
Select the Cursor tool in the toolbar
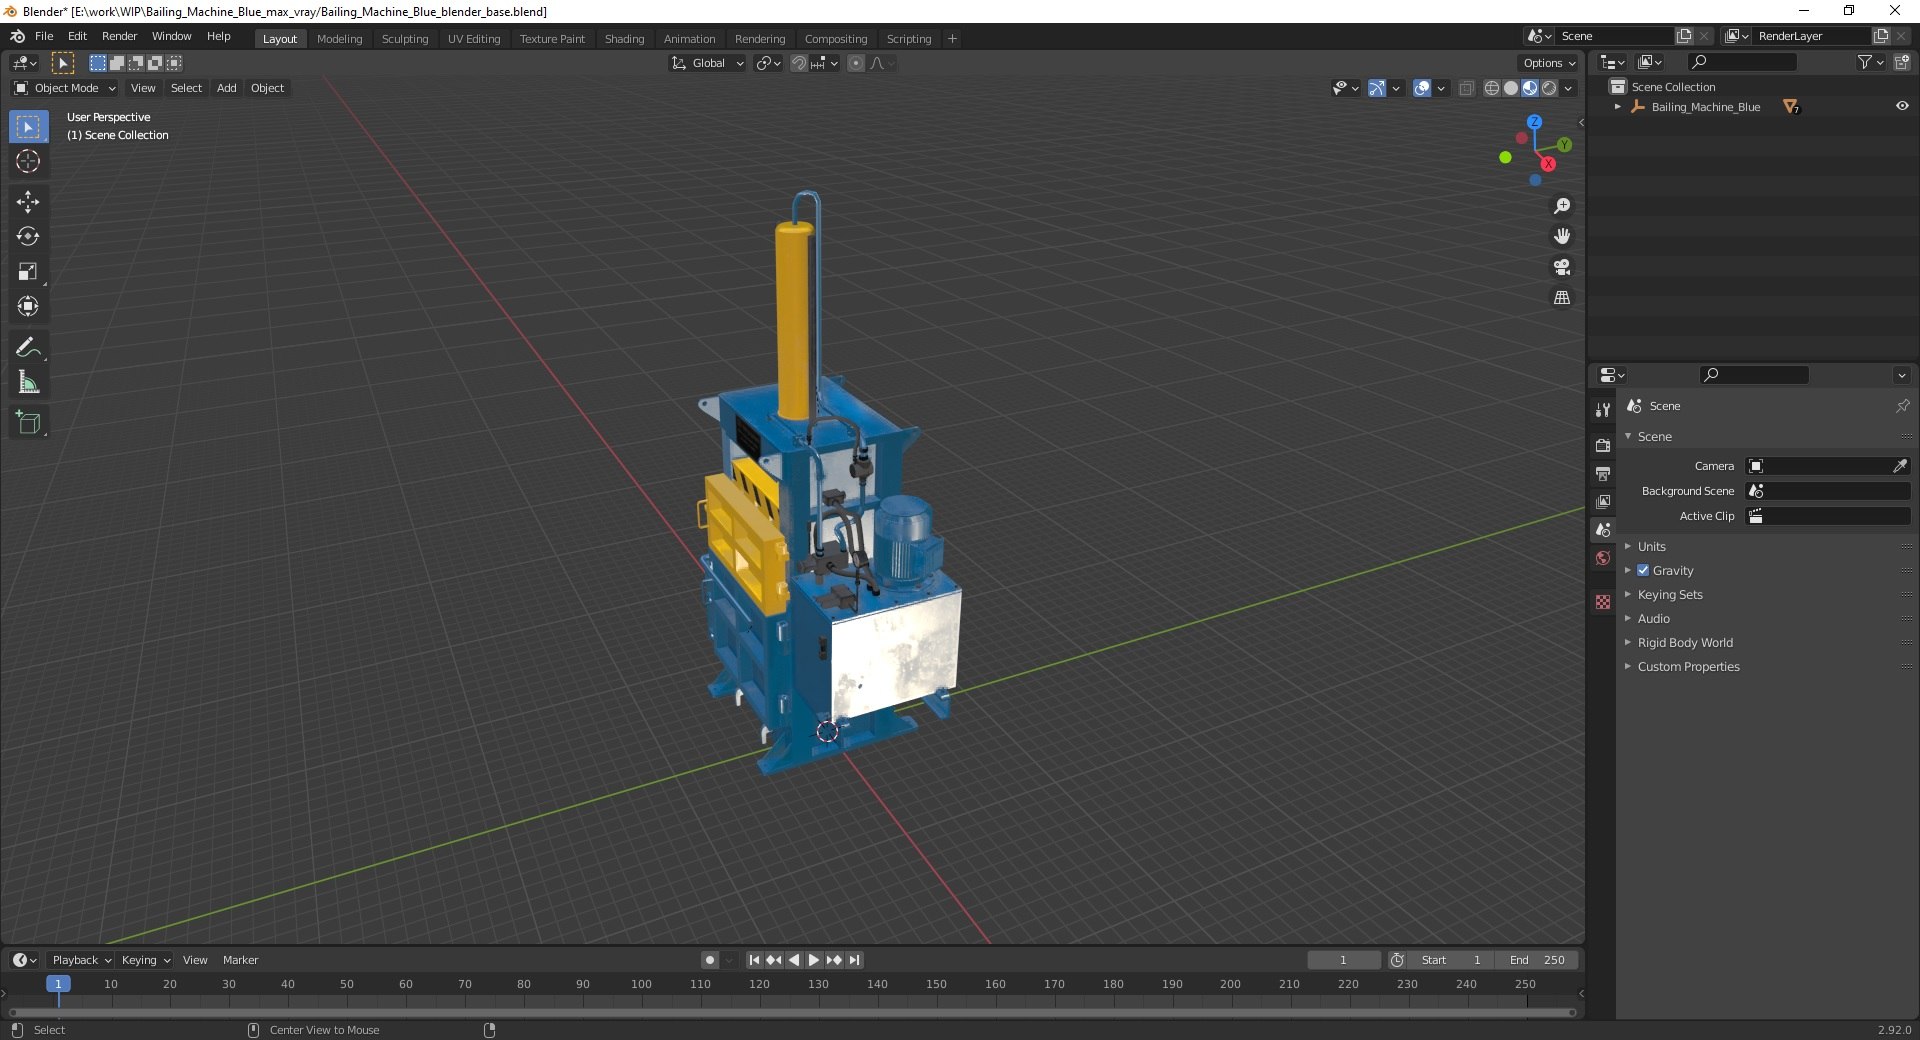click(x=28, y=161)
